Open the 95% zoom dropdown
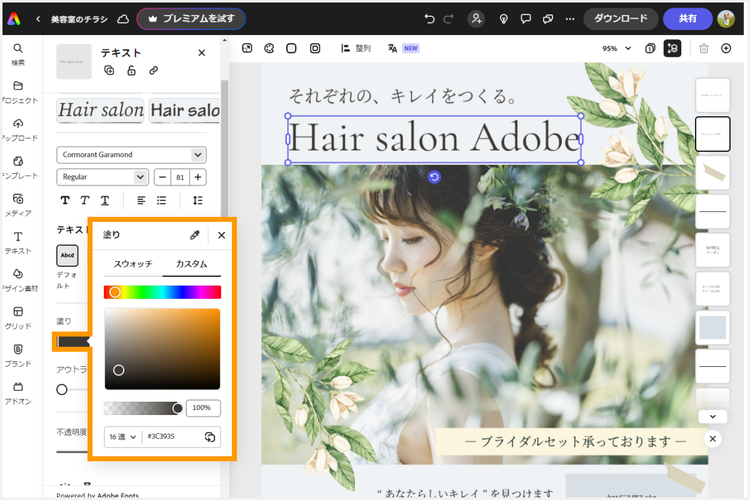This screenshot has width=750, height=500. pos(617,48)
